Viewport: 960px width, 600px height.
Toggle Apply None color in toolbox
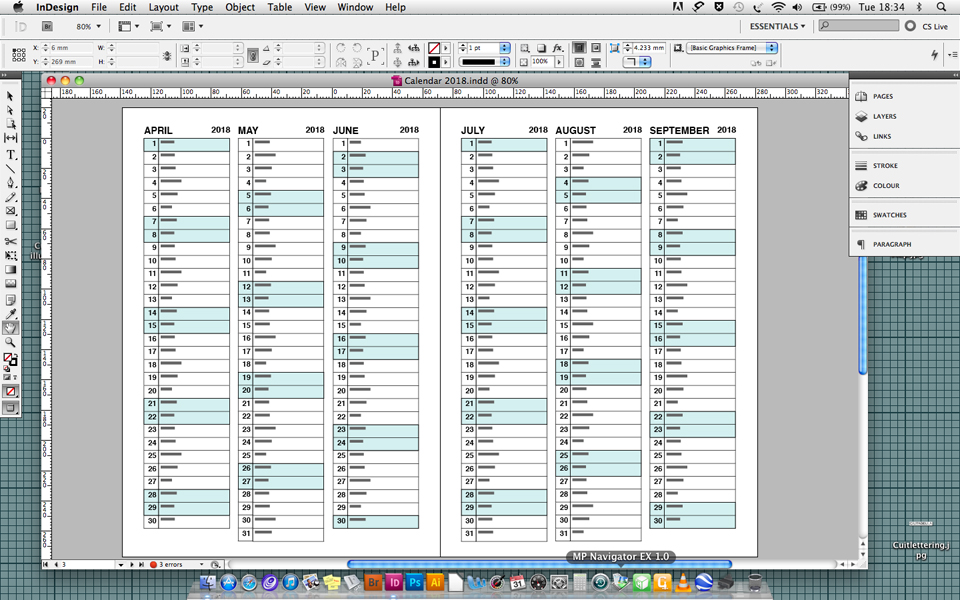[x=11, y=392]
